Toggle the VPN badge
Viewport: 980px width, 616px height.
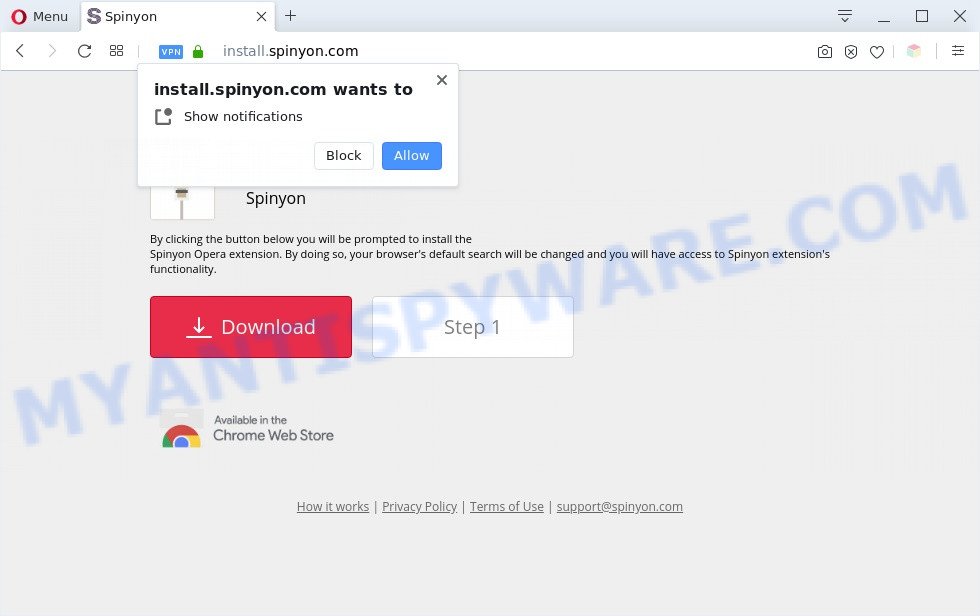(171, 52)
